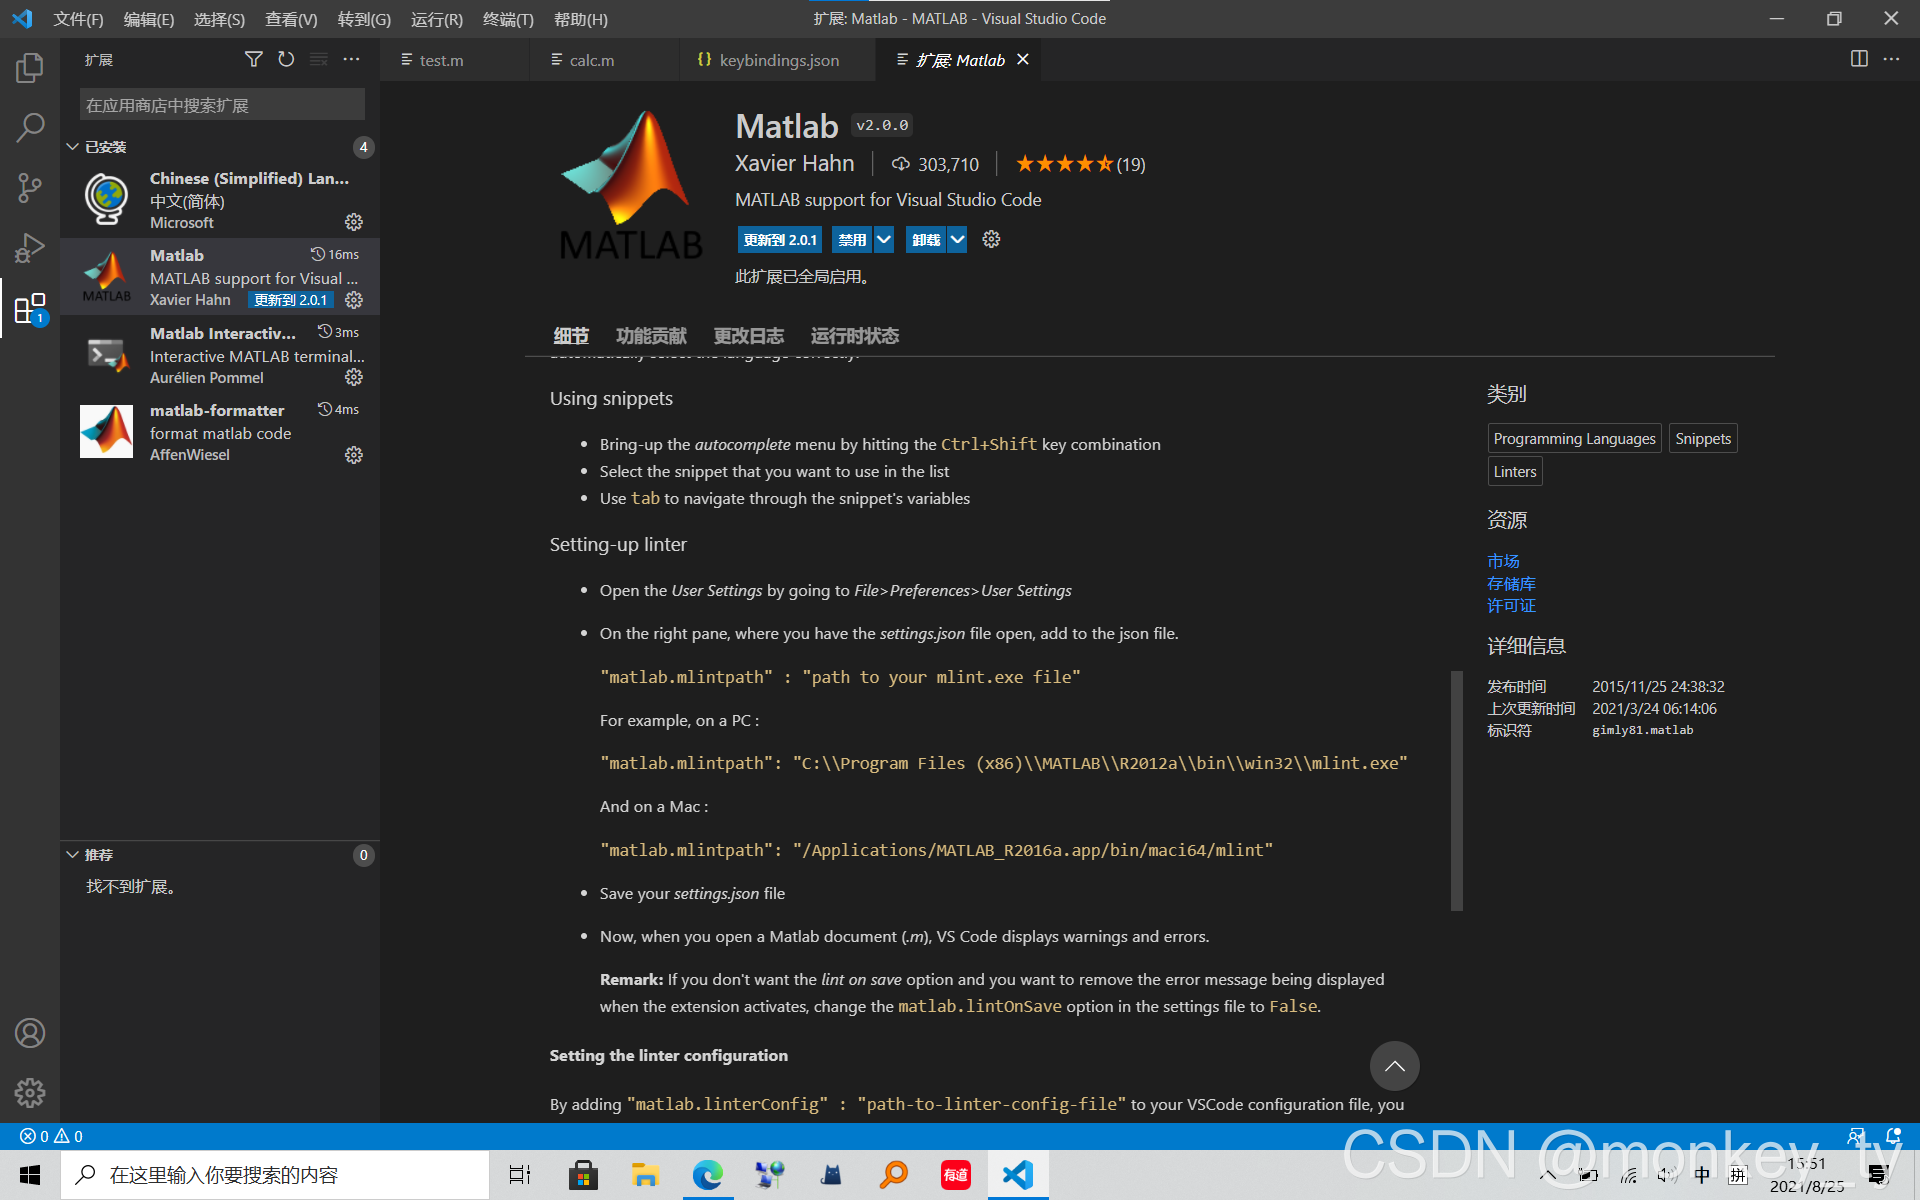The height and width of the screenshot is (1200, 1920).
Task: Open gear settings for Chinese Language Pack
Action: 353,222
